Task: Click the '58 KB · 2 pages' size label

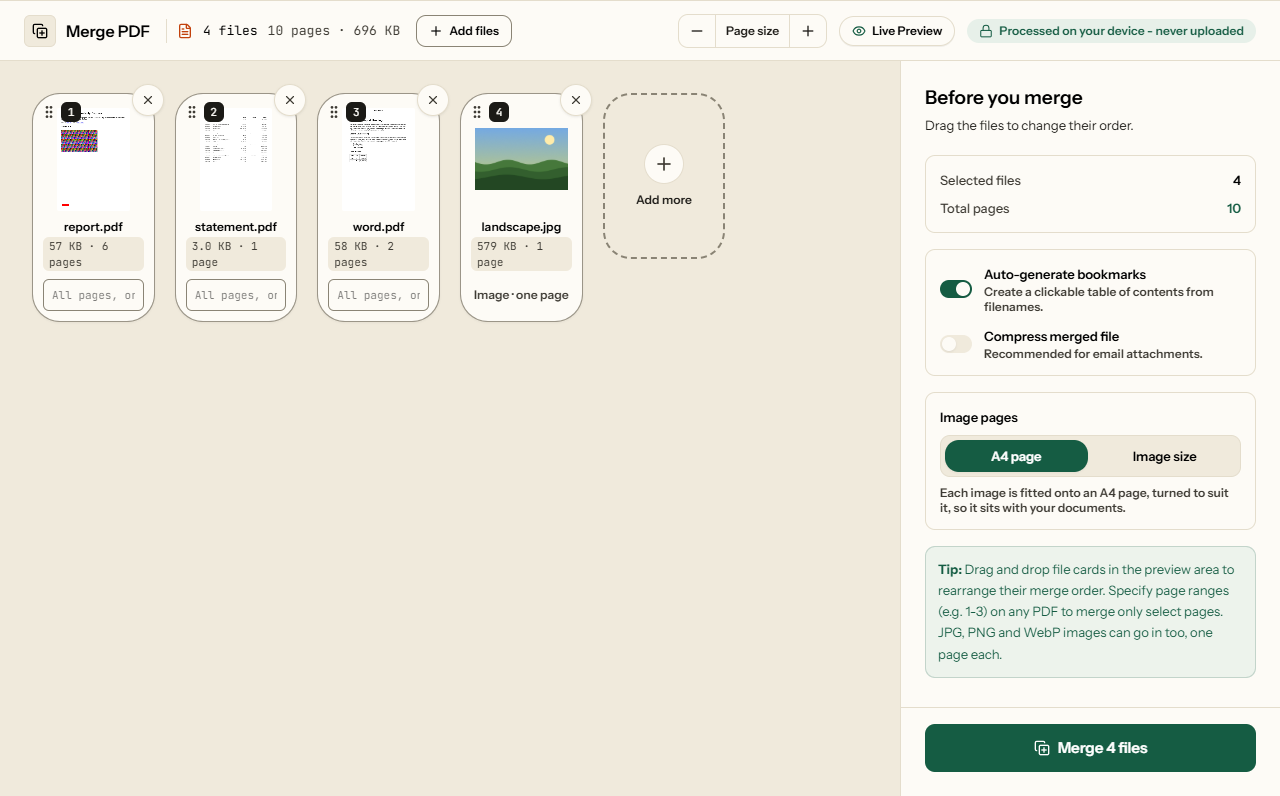Action: tap(379, 254)
